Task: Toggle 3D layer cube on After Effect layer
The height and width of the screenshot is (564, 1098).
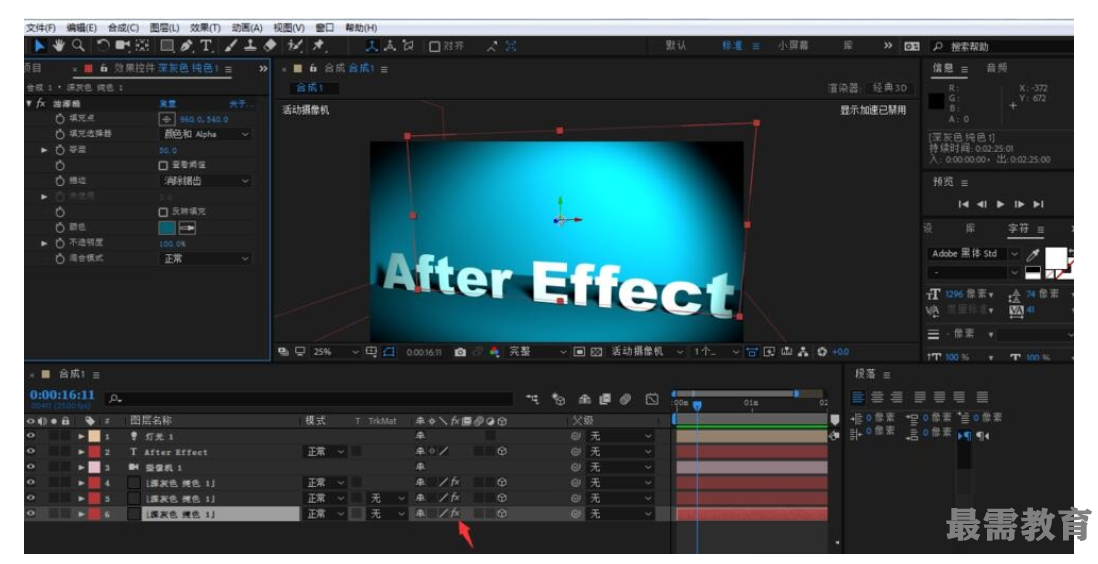Action: pos(502,451)
